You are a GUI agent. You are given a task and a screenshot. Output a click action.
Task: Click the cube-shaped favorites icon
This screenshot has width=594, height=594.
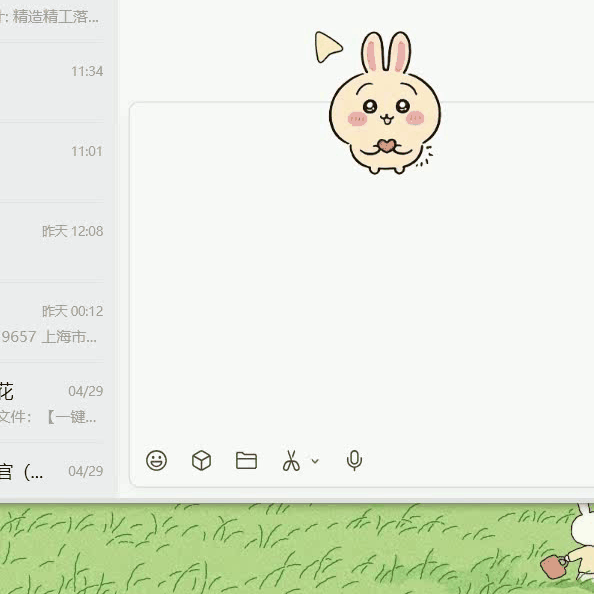click(201, 461)
